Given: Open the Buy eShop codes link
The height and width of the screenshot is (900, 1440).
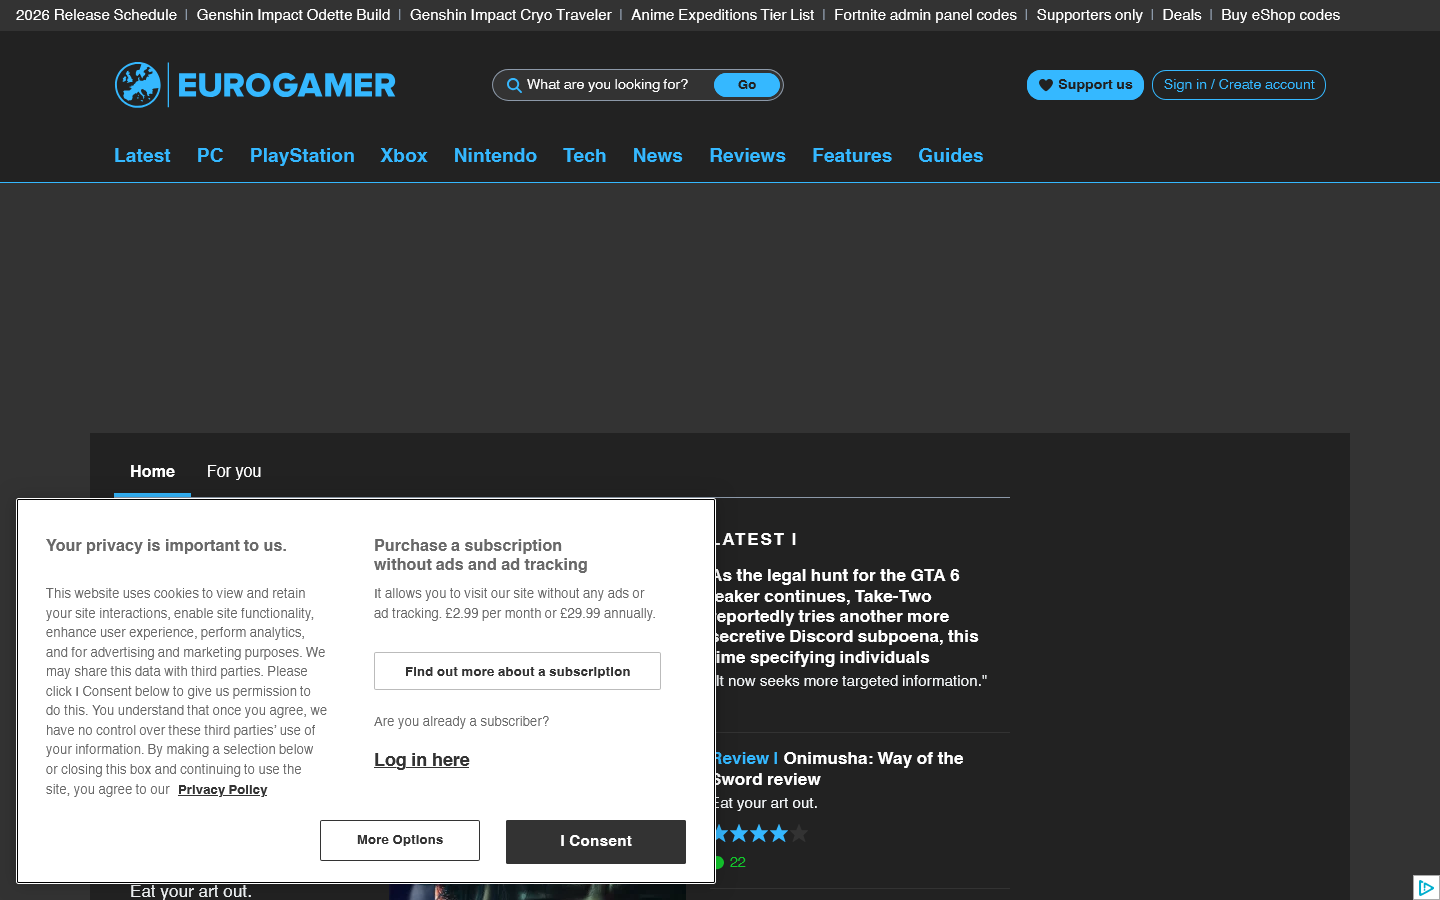Looking at the screenshot, I should [1280, 15].
